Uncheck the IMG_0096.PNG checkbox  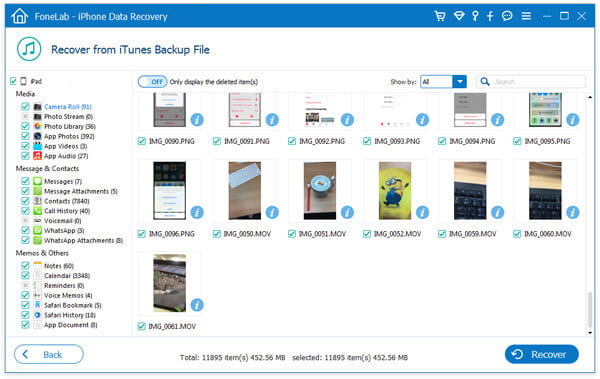click(x=142, y=234)
